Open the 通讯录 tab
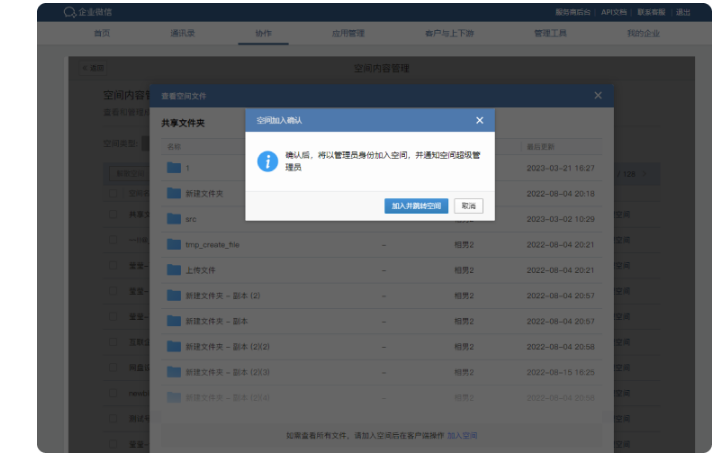This screenshot has width=727, height=468. pyautogui.click(x=182, y=33)
